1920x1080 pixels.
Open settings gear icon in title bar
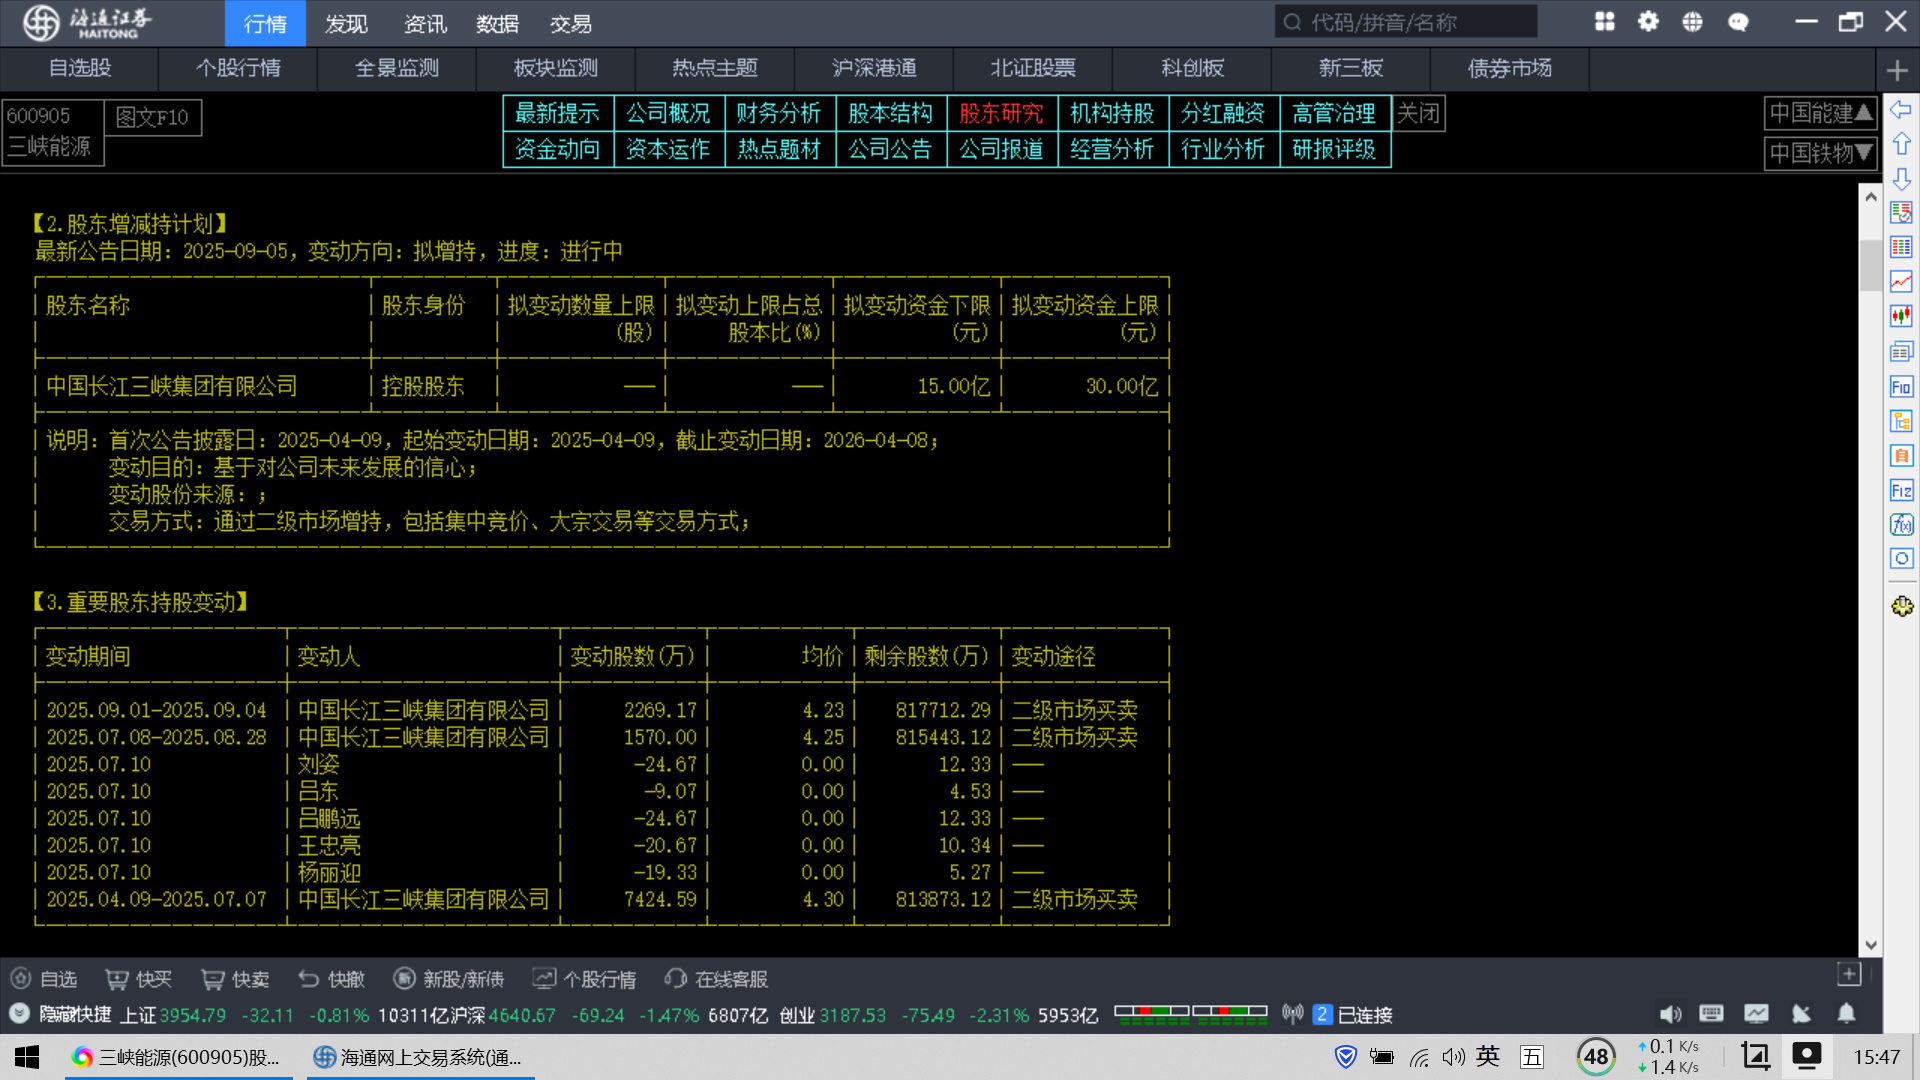pyautogui.click(x=1648, y=22)
